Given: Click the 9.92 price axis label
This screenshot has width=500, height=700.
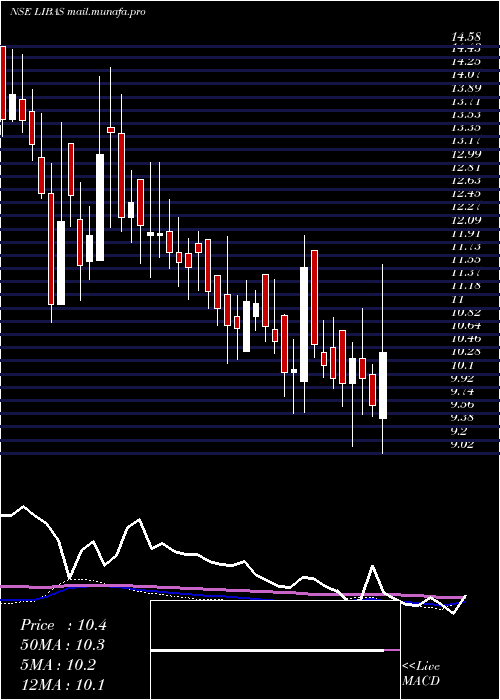Looking at the screenshot, I should pos(462,379).
